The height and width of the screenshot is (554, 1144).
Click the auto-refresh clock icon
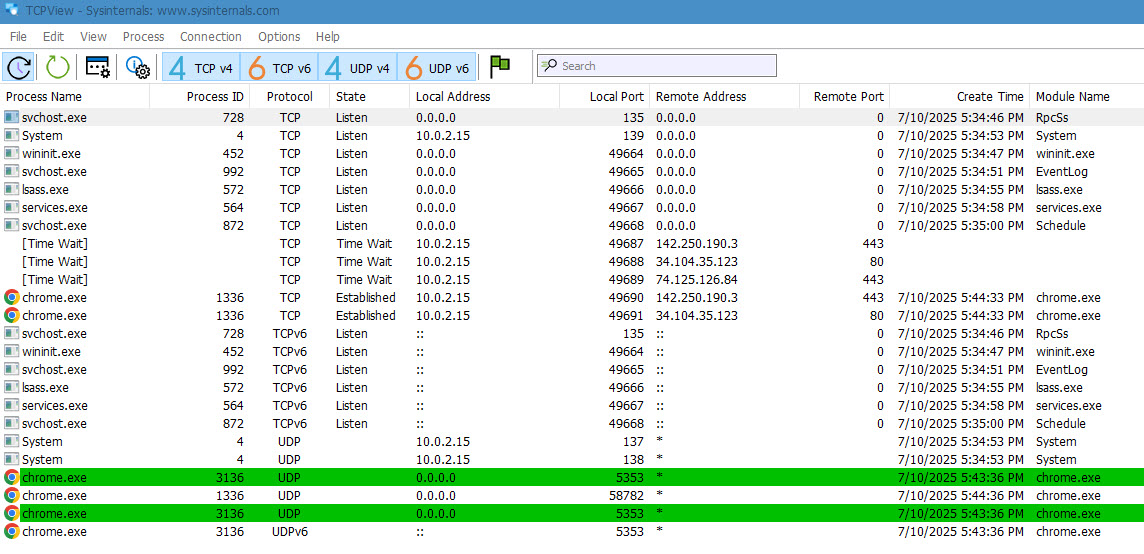pos(18,67)
